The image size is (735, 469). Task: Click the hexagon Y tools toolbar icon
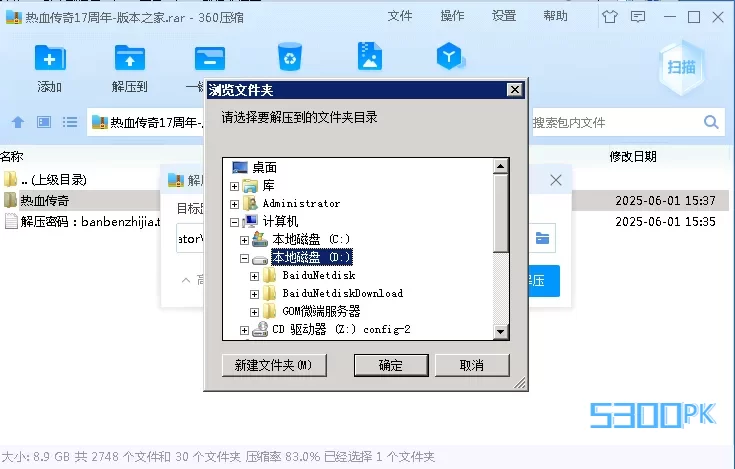[x=450, y=56]
